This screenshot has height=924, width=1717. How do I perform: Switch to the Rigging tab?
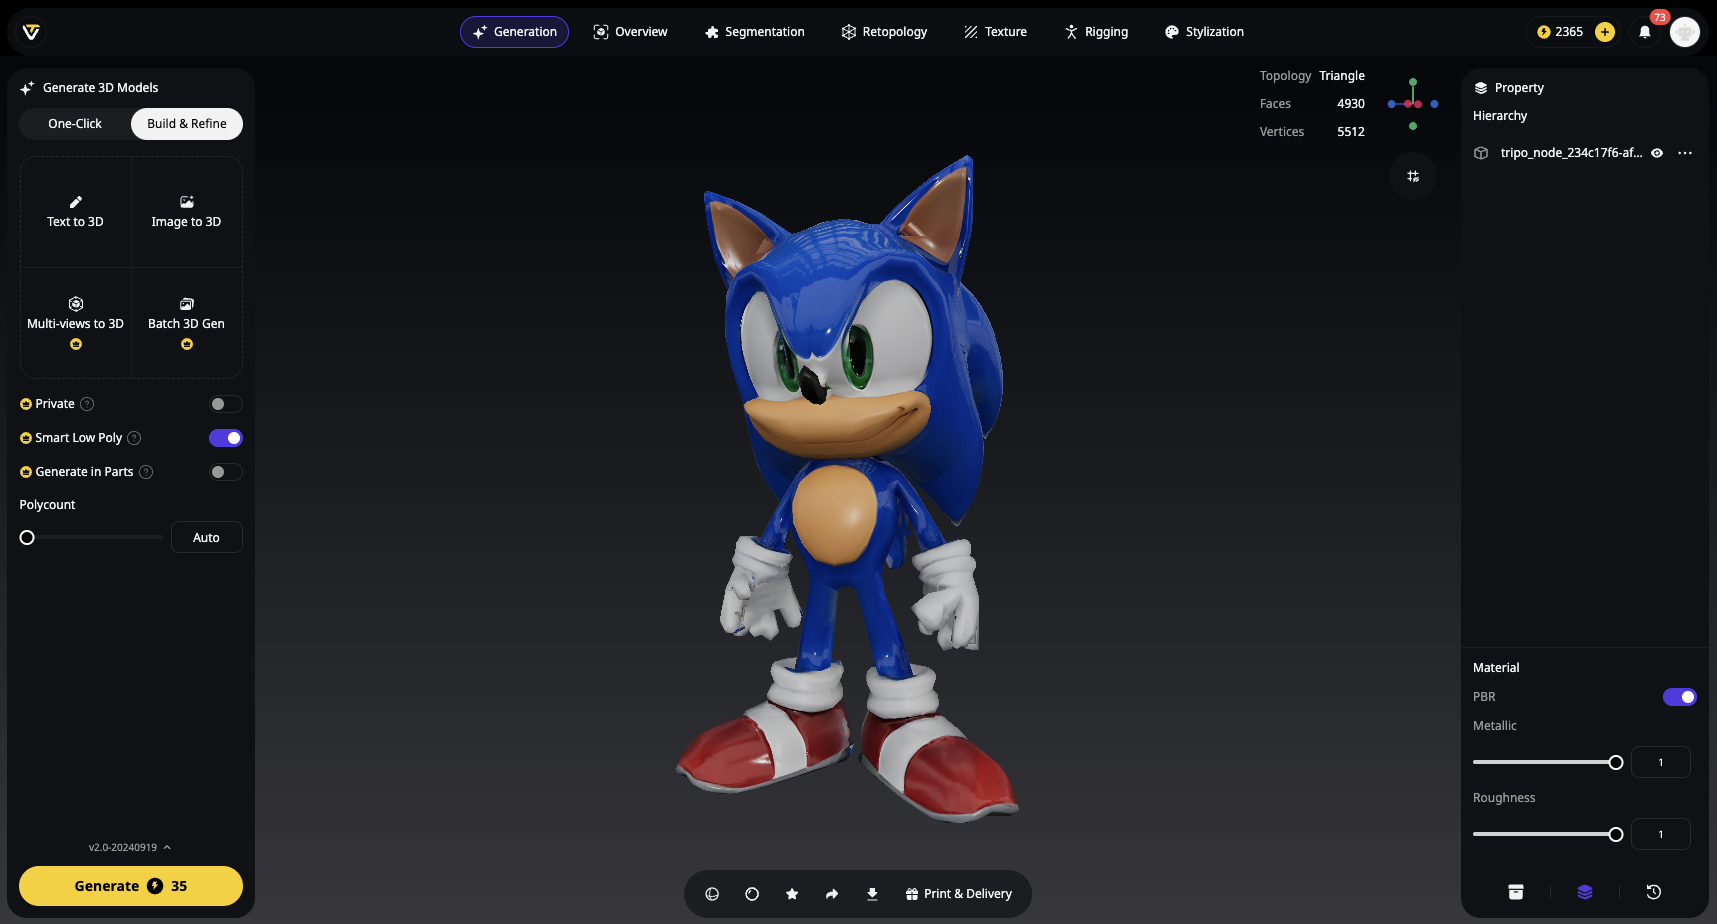click(x=1096, y=32)
